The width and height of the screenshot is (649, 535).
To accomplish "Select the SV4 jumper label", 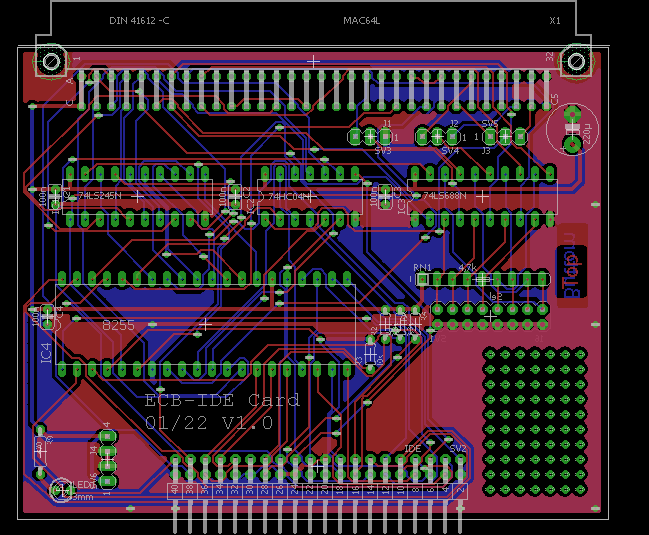I will pyautogui.click(x=450, y=150).
